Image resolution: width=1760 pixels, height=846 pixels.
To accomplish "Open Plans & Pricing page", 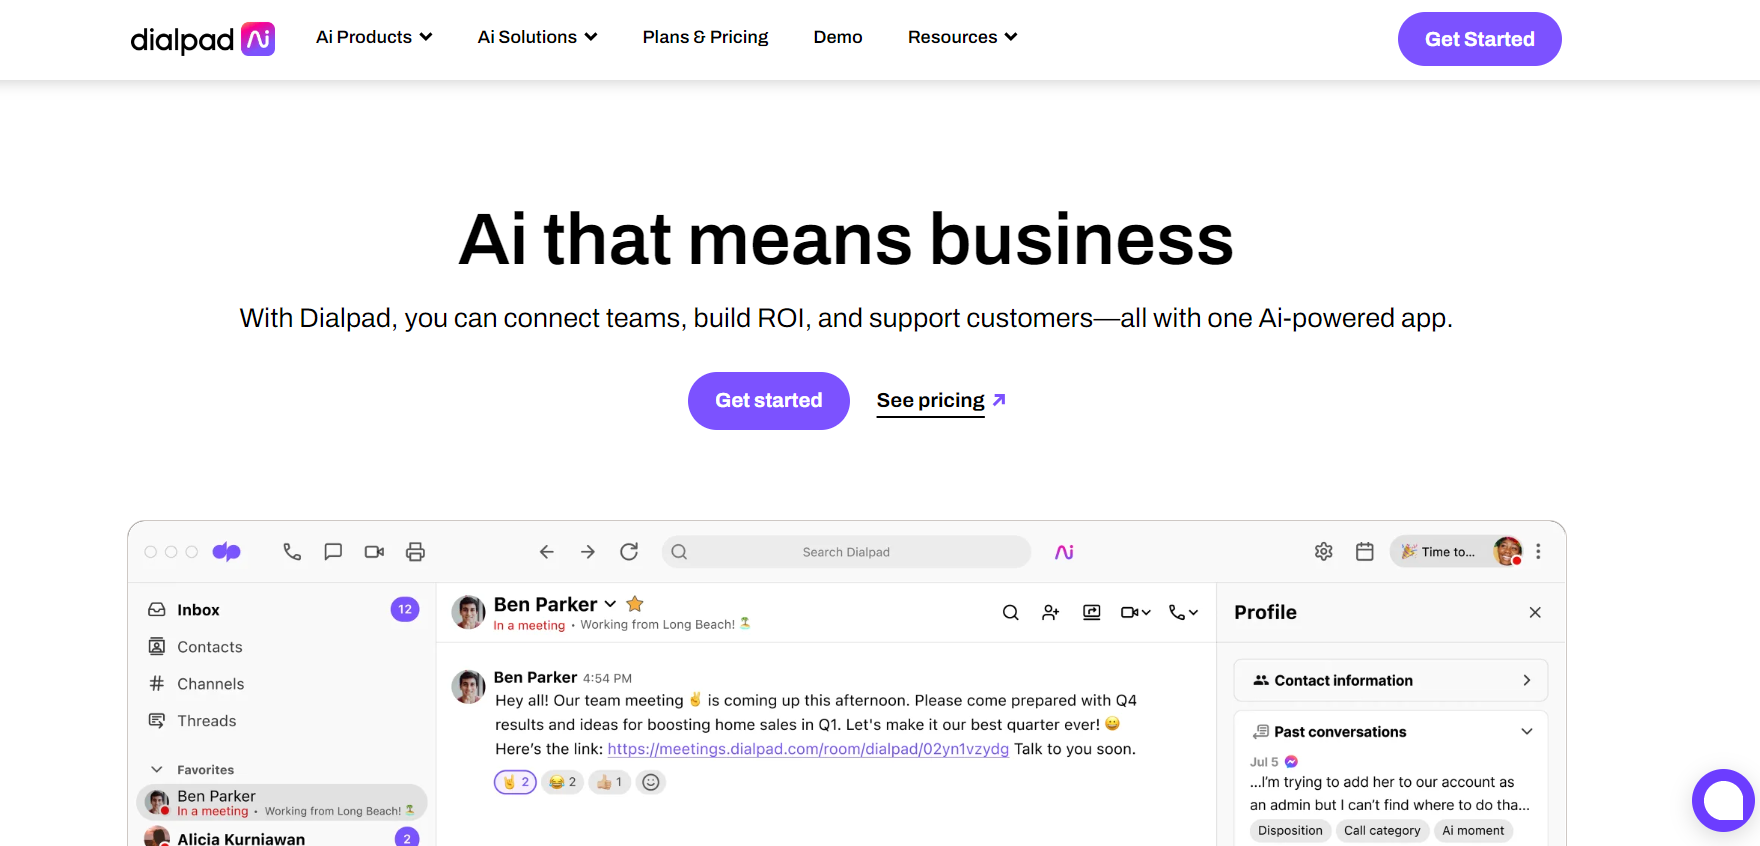I will point(705,37).
